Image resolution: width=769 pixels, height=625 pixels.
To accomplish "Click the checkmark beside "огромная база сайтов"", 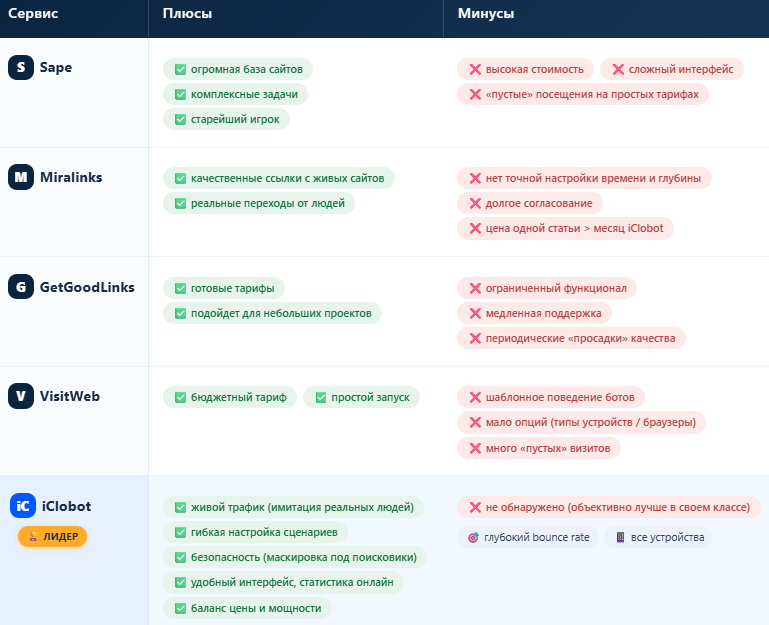I will coord(180,69).
